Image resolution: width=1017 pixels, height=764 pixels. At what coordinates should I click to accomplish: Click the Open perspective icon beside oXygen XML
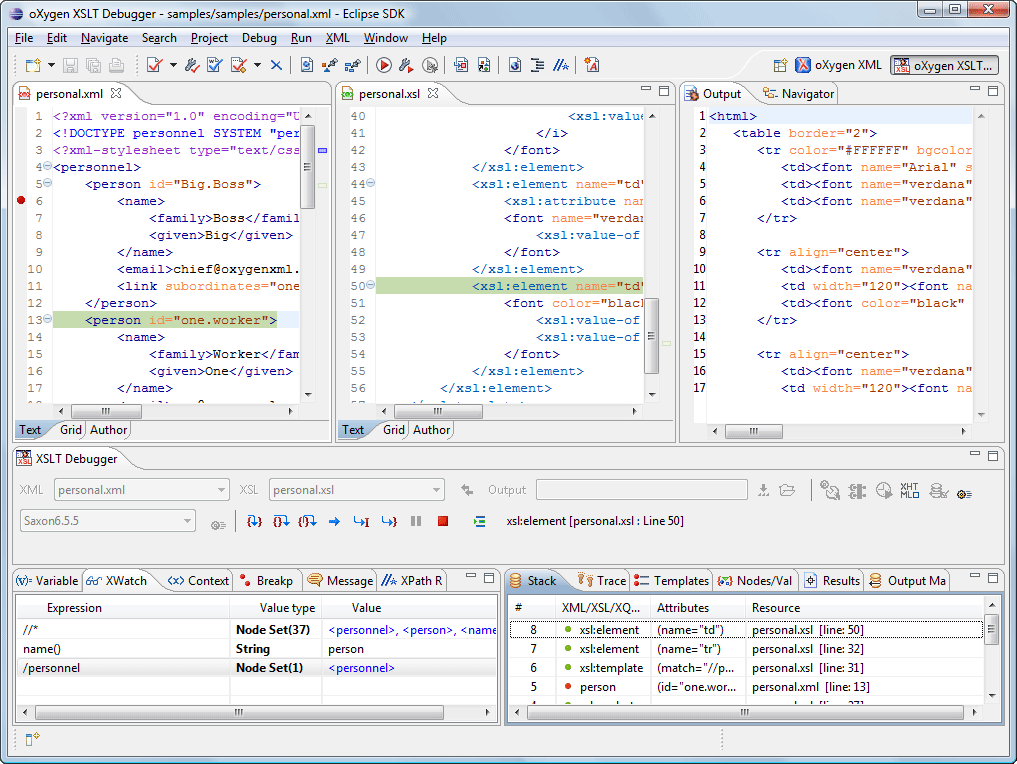(x=780, y=65)
